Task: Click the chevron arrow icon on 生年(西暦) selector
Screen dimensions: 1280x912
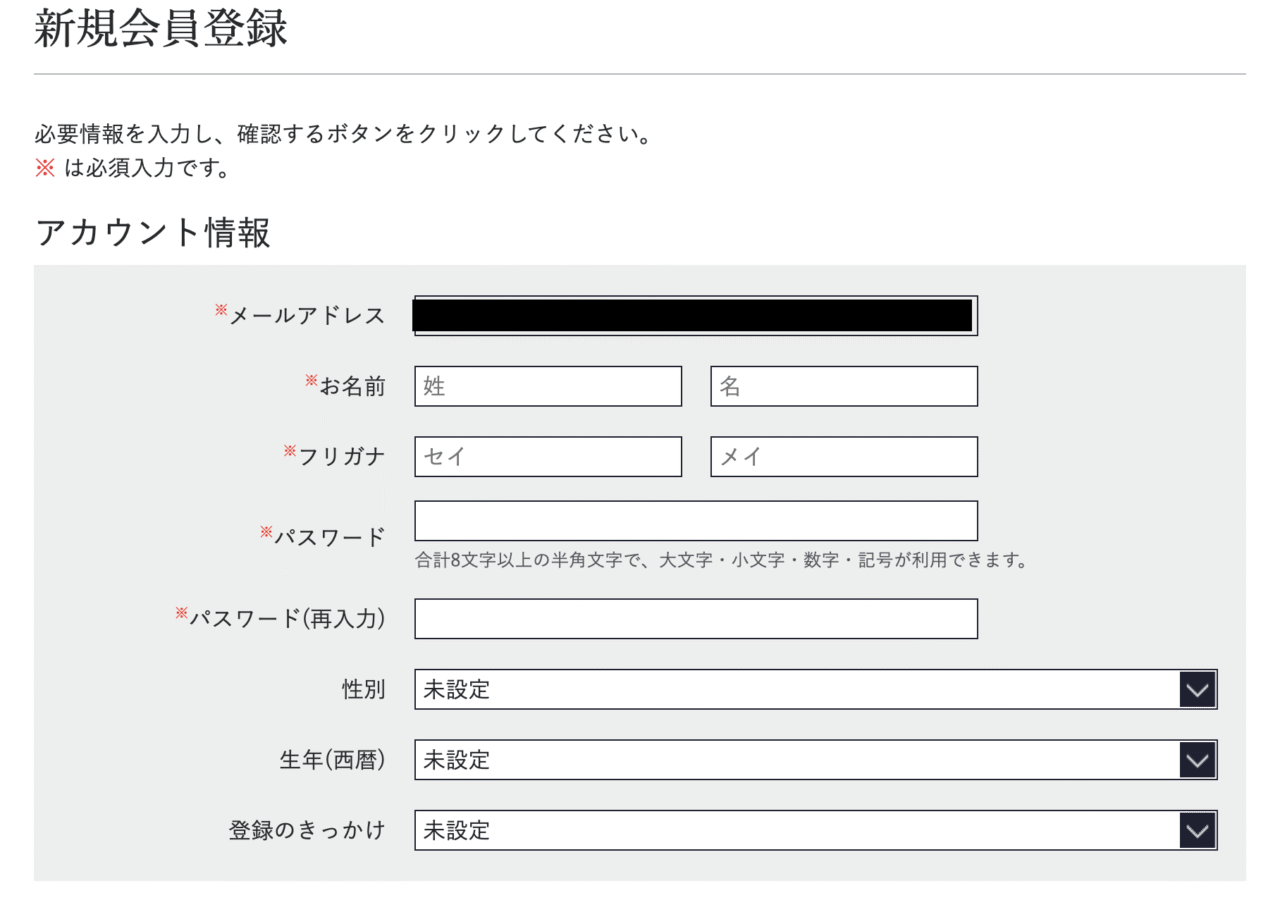Action: pos(1197,760)
